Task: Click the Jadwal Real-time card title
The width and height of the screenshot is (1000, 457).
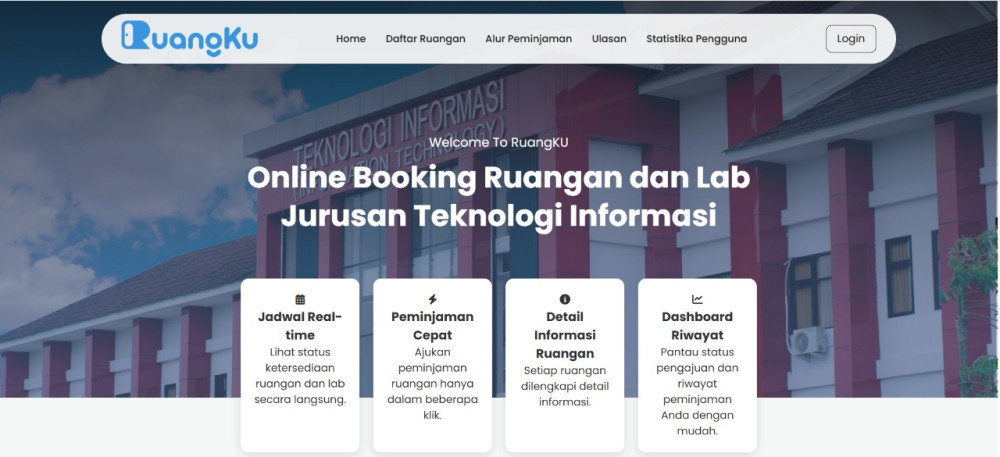Action: (x=300, y=326)
